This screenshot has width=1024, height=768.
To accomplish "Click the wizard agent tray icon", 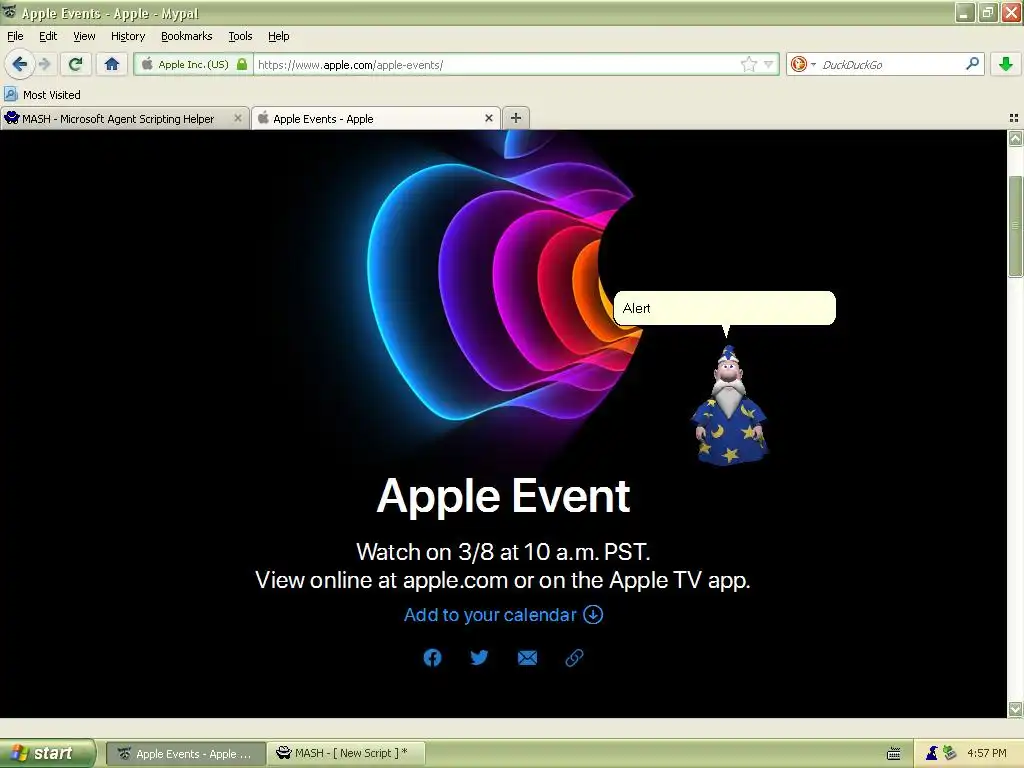I will coord(932,753).
